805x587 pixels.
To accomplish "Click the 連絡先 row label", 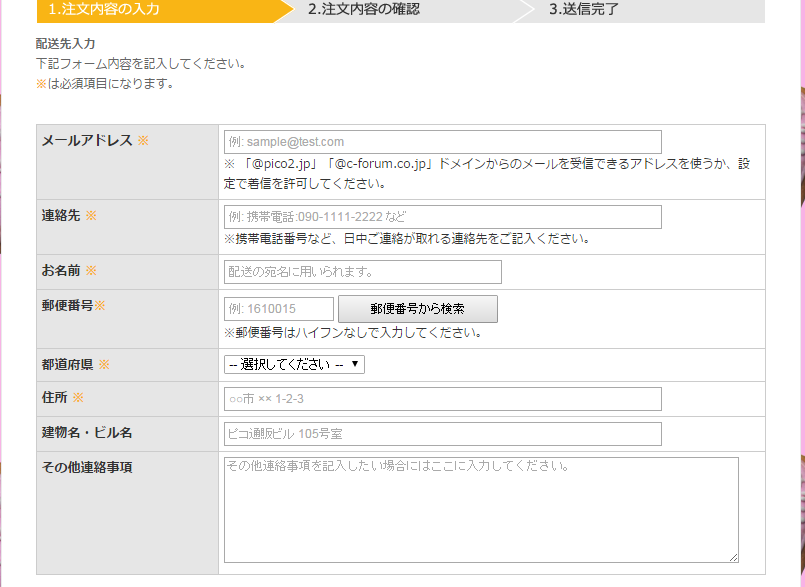I will point(62,216).
